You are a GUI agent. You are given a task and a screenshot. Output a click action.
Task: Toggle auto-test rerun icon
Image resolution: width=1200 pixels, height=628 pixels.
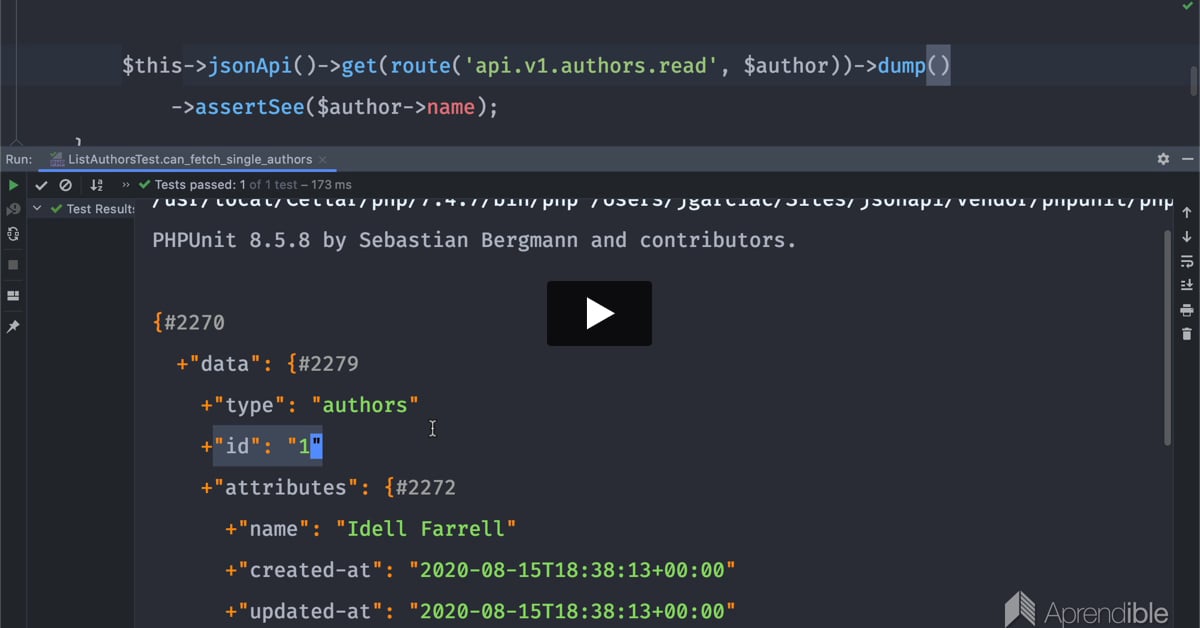(x=13, y=234)
